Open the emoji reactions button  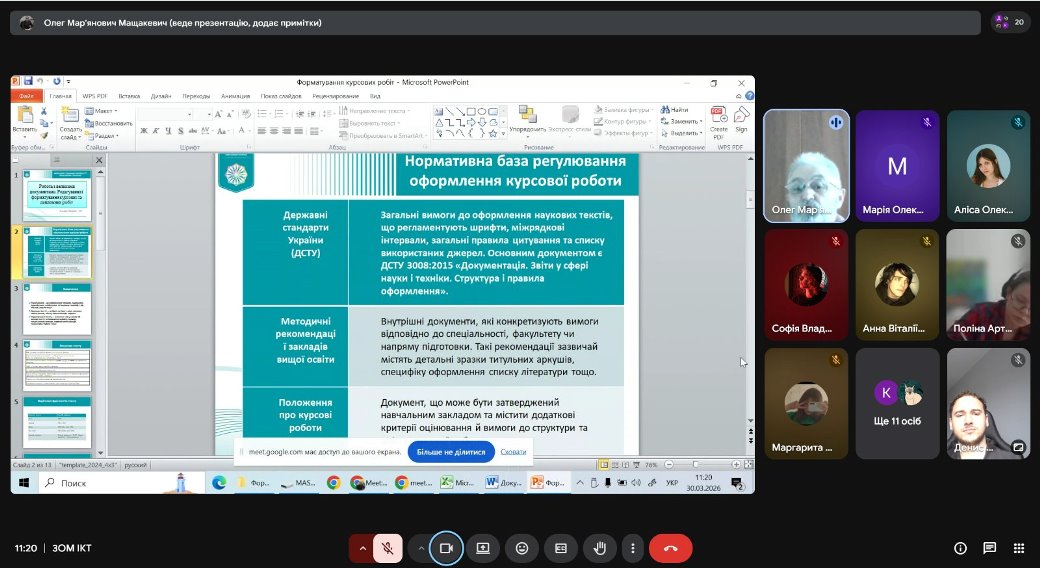(522, 548)
